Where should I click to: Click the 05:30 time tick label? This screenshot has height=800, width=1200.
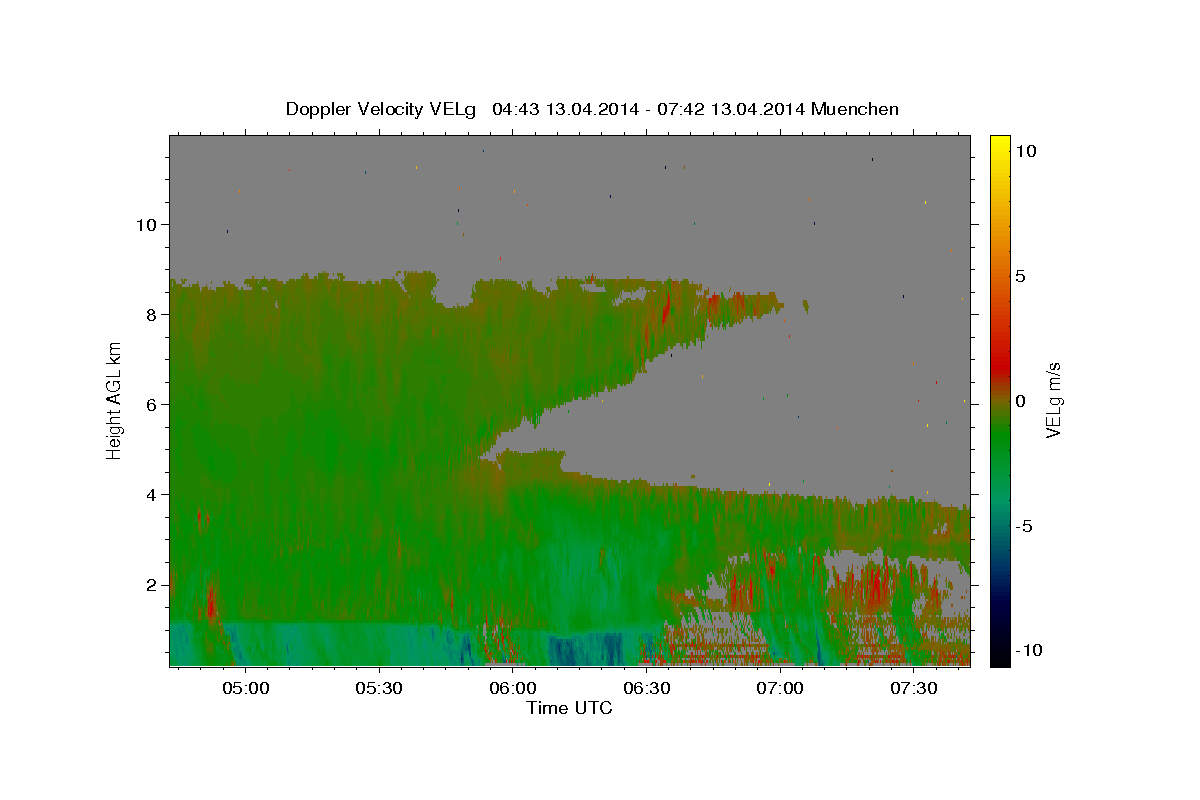coord(379,688)
